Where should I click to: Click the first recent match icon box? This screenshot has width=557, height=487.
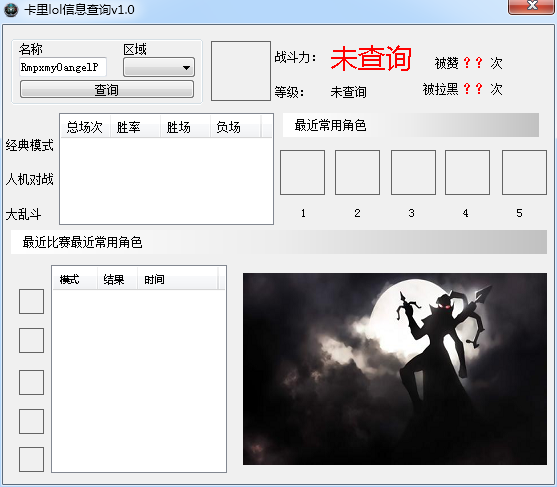pyautogui.click(x=31, y=302)
